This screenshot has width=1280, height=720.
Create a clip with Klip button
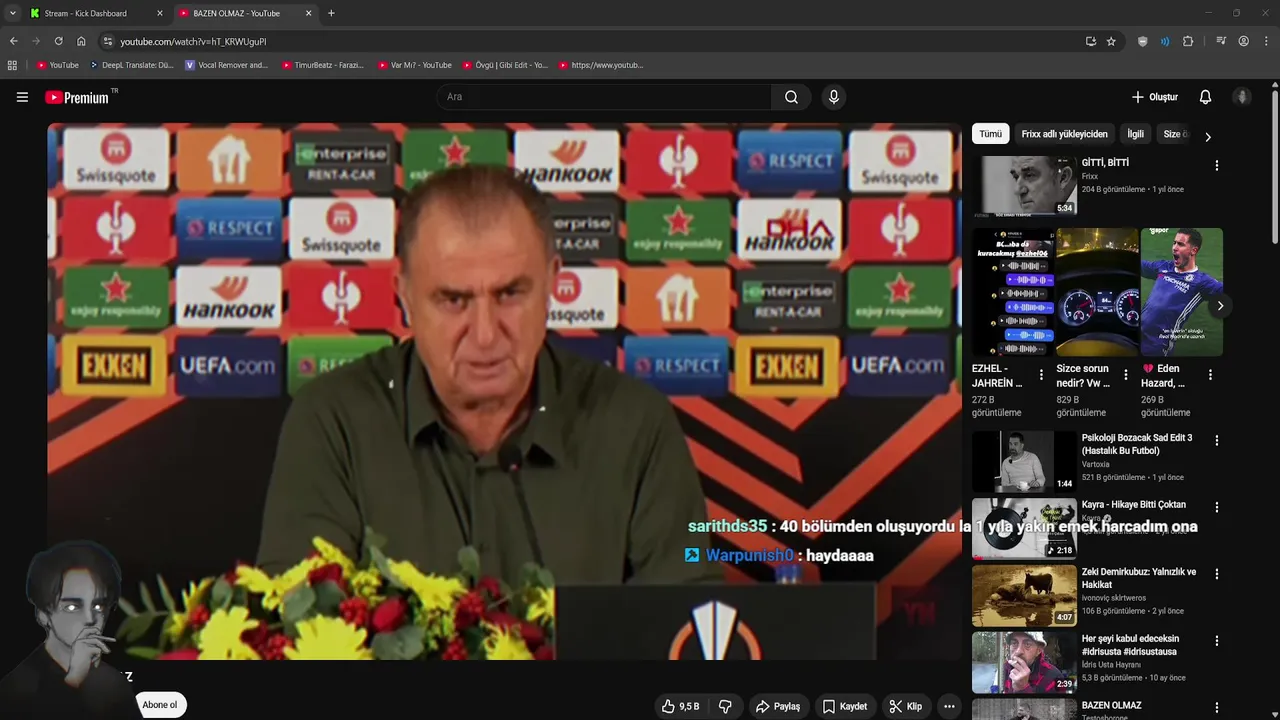coord(906,706)
